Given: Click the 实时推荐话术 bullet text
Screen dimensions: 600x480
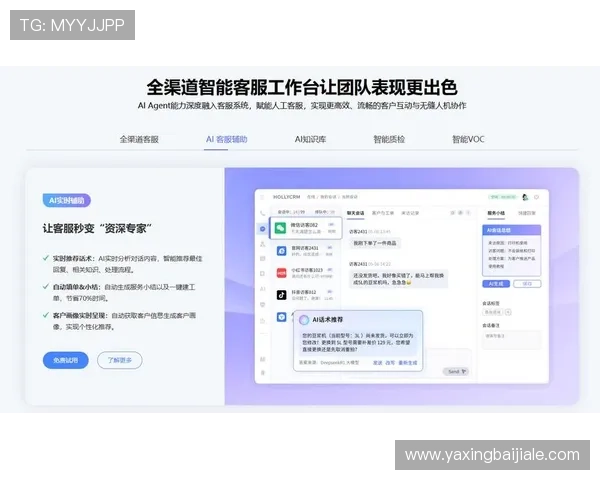Looking at the screenshot, I should tap(127, 264).
